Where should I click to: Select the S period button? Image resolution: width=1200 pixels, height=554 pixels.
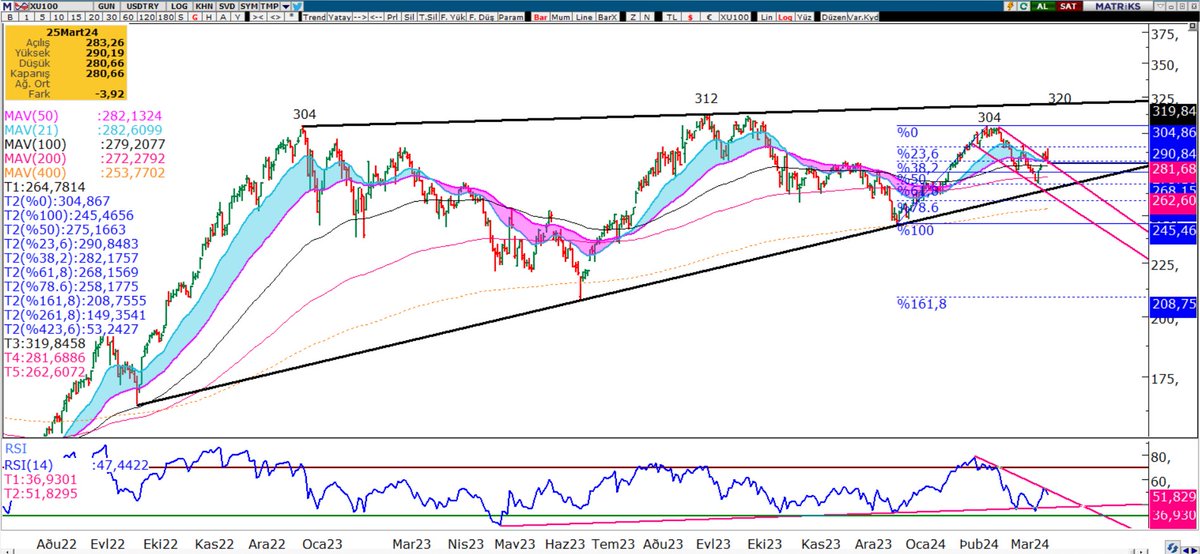click(181, 17)
